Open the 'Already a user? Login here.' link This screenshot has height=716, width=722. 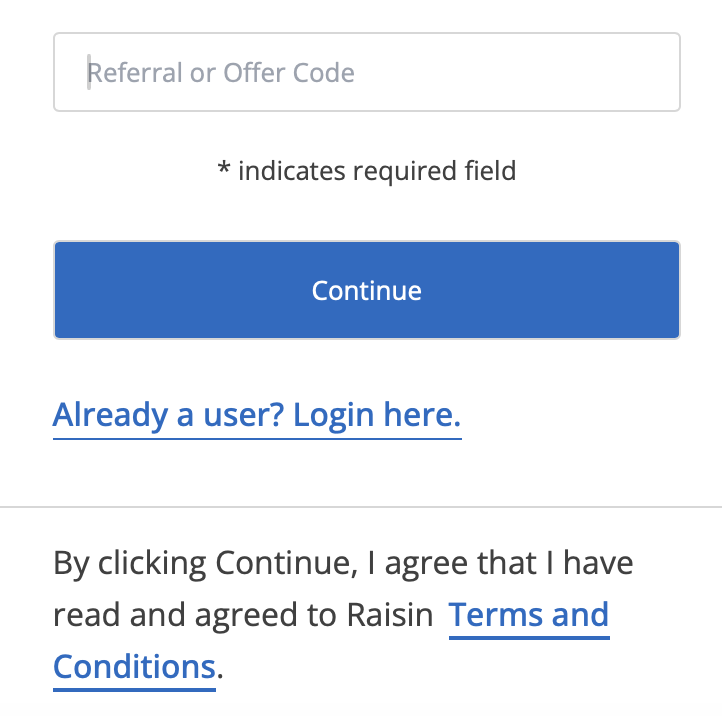[x=257, y=414]
